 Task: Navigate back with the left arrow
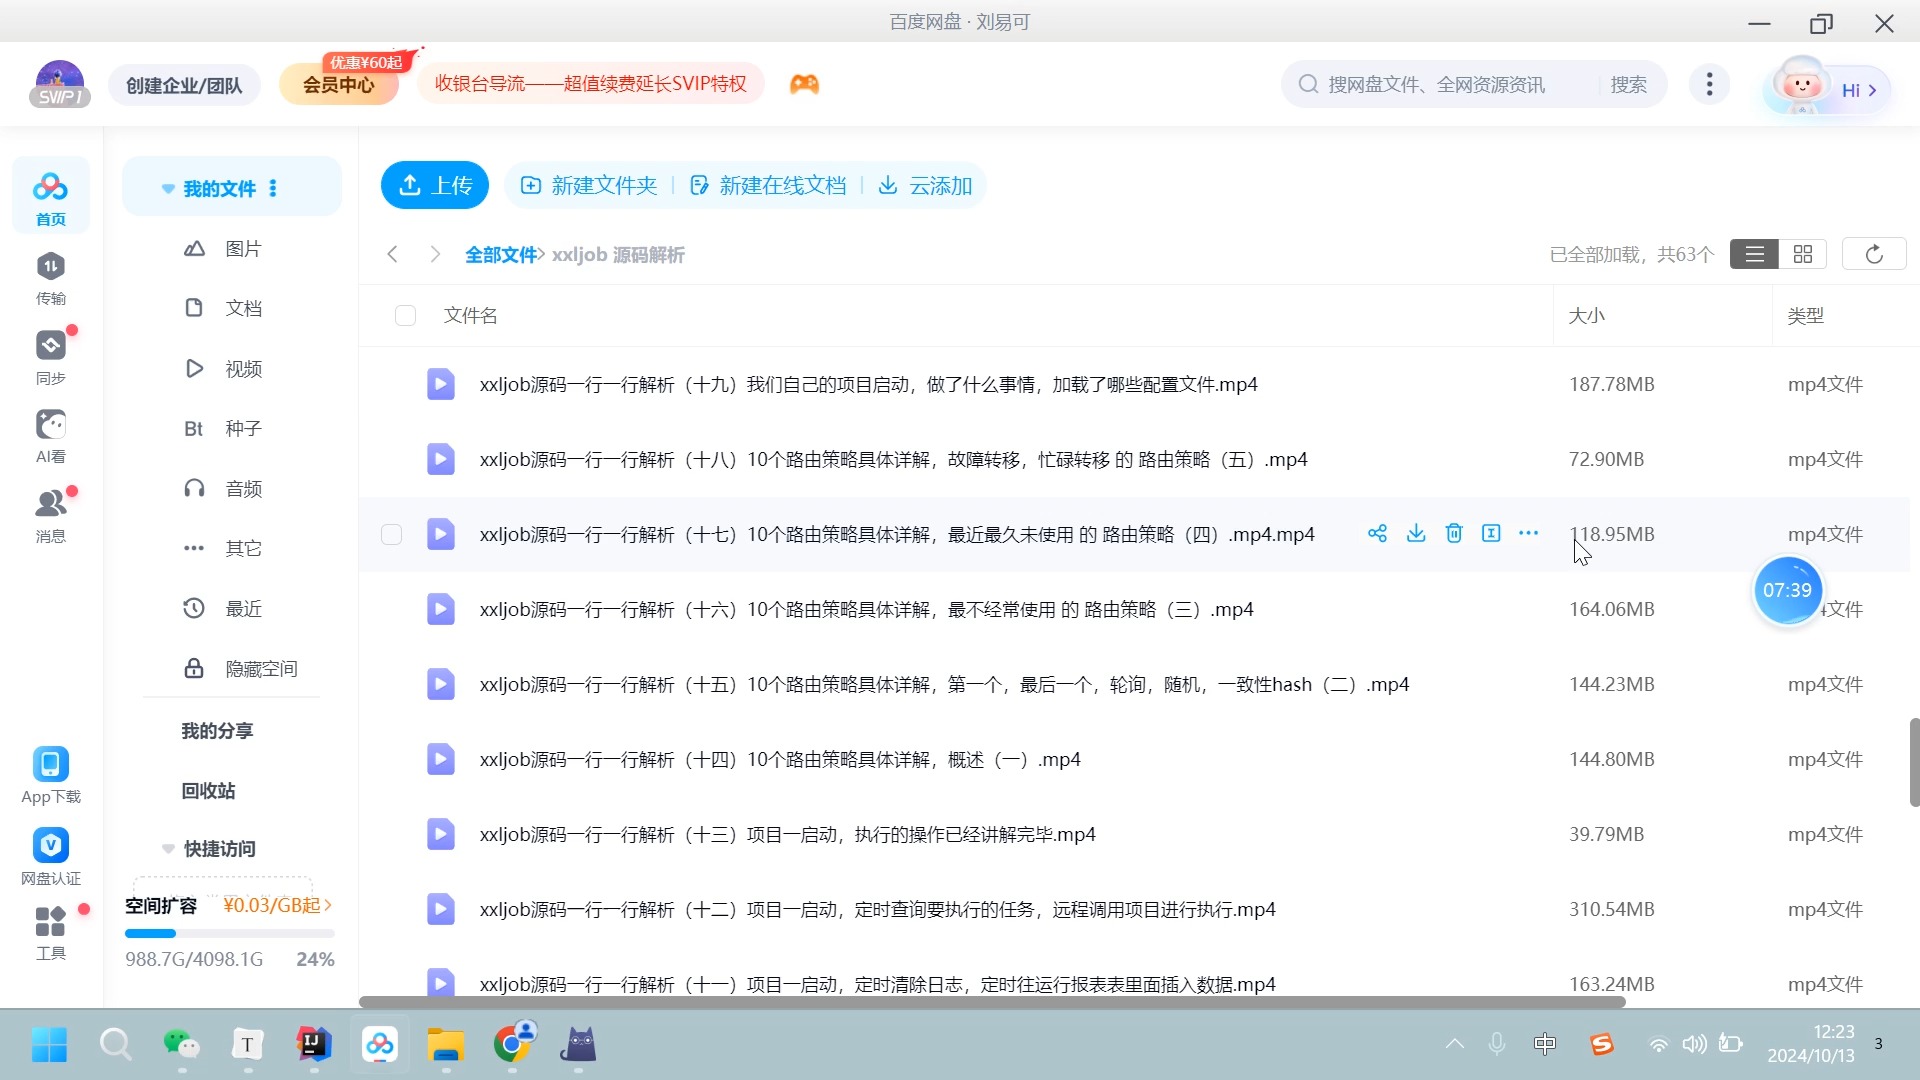click(x=393, y=254)
